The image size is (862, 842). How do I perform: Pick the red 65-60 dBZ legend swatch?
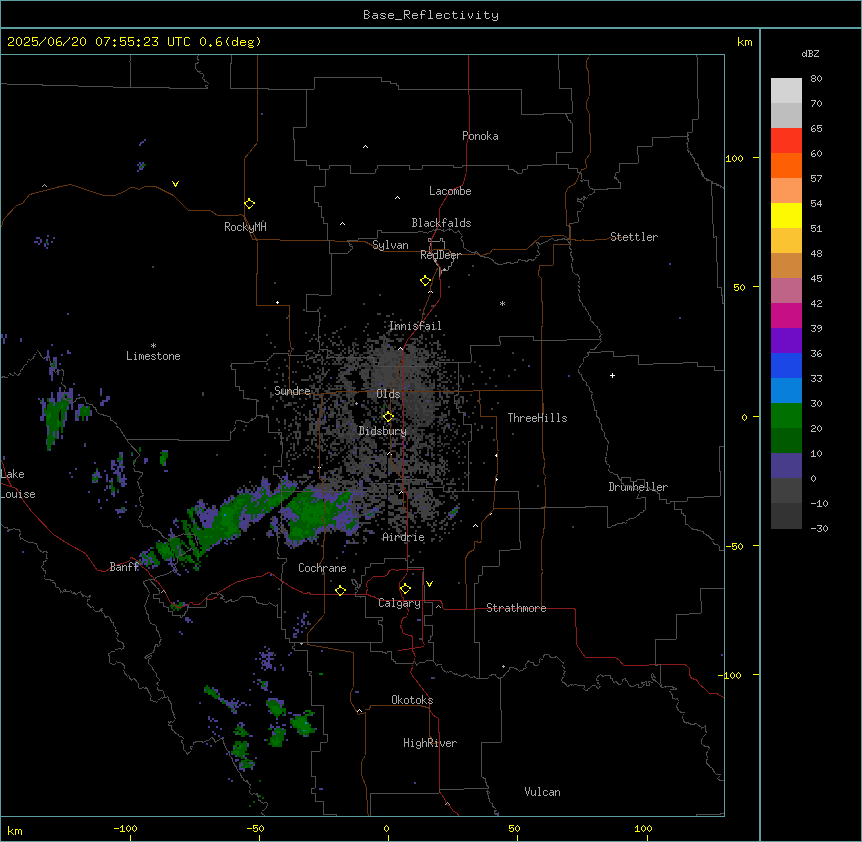coord(786,141)
